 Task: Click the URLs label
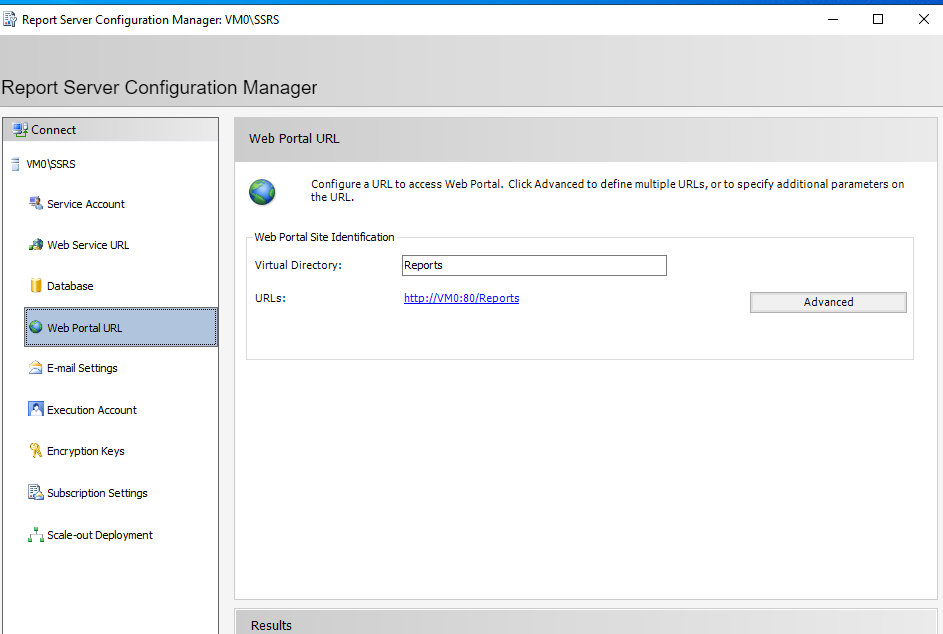tap(270, 298)
